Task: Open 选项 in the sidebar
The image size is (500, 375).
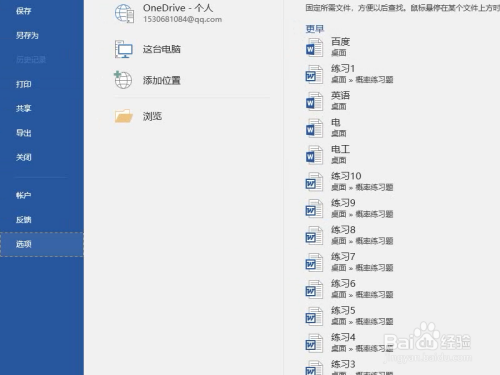Action: (42, 244)
